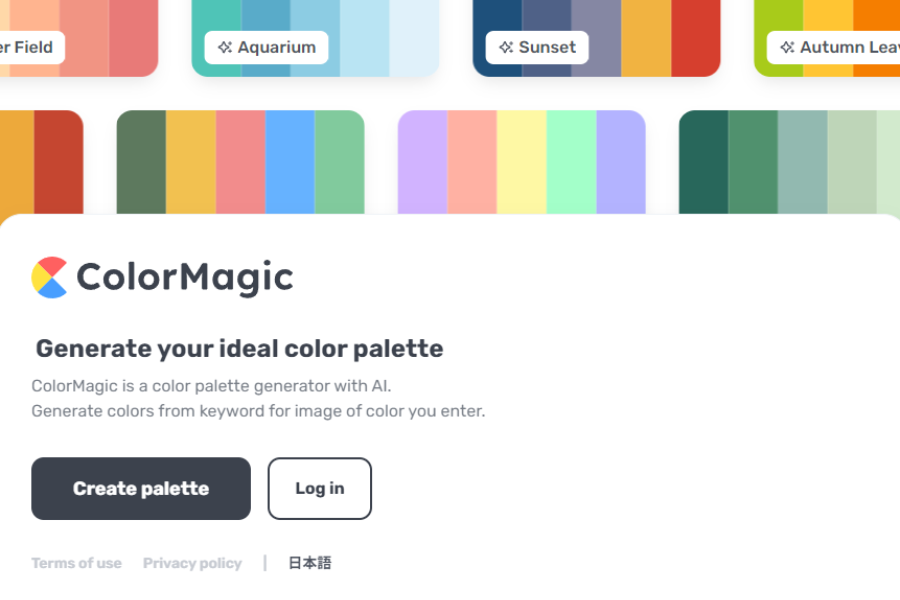The height and width of the screenshot is (600, 900).
Task: Click the Log in button
Action: [x=319, y=488]
